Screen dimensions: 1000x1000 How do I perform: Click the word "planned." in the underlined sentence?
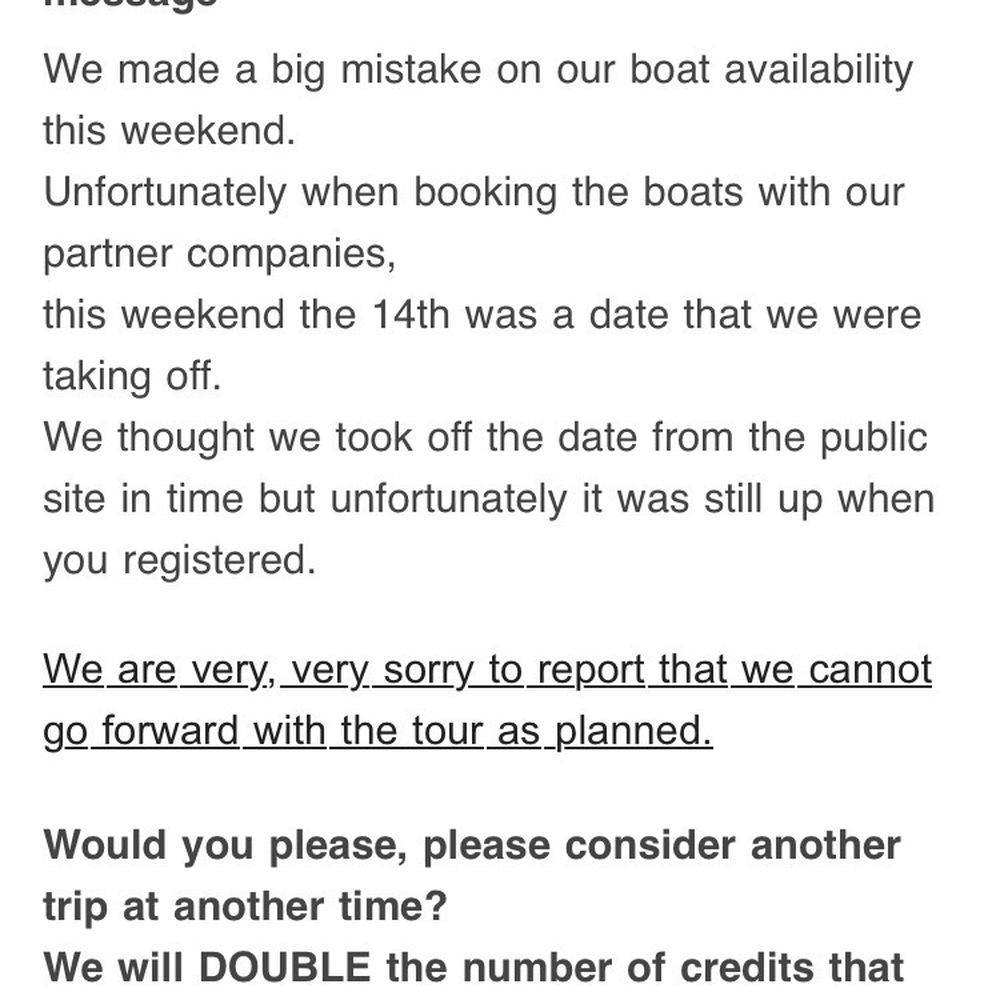pyautogui.click(x=633, y=732)
